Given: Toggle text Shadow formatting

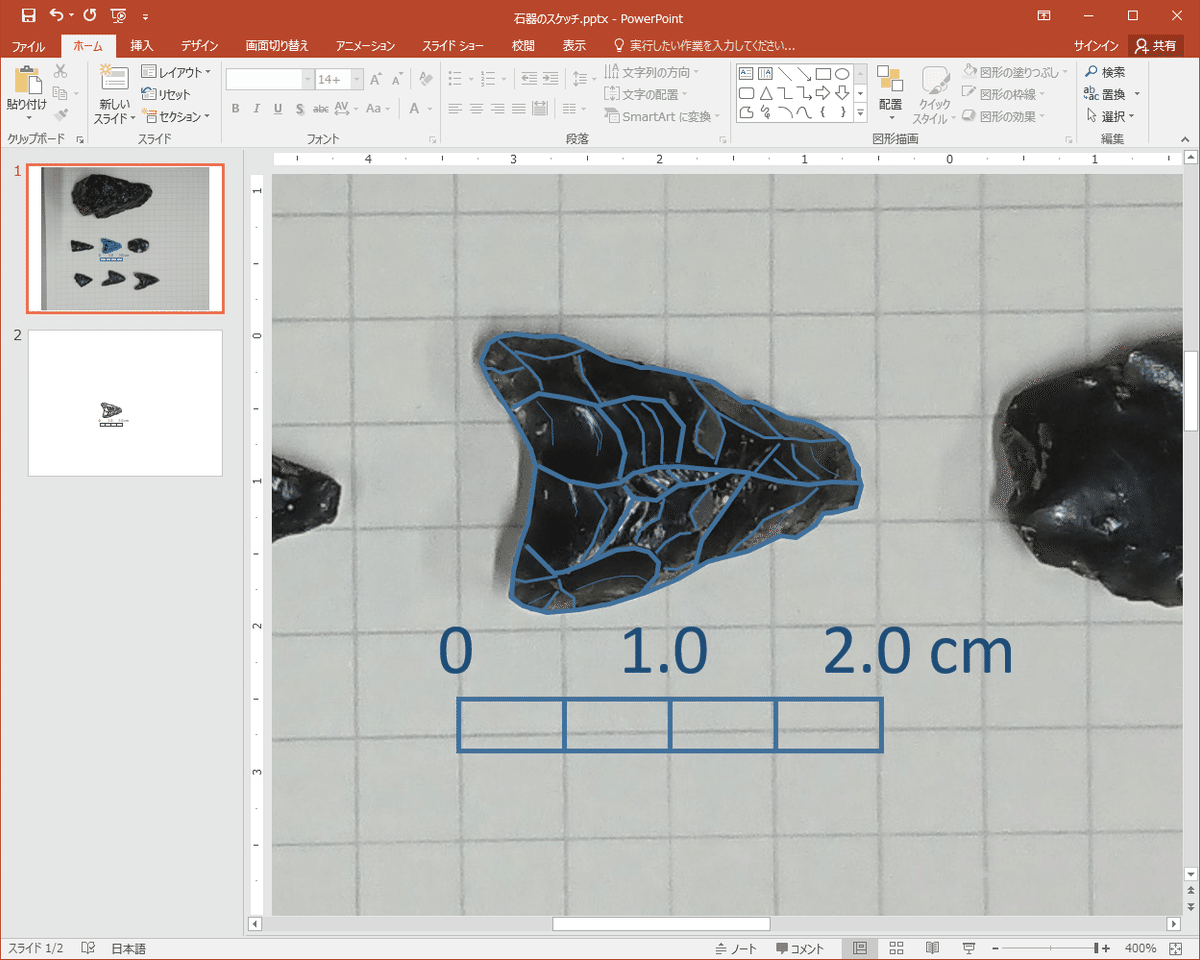Looking at the screenshot, I should [299, 109].
